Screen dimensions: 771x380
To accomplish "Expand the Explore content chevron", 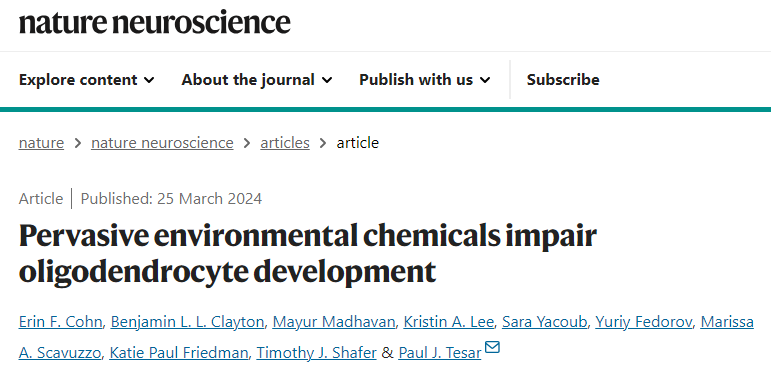I will click(x=149, y=80).
